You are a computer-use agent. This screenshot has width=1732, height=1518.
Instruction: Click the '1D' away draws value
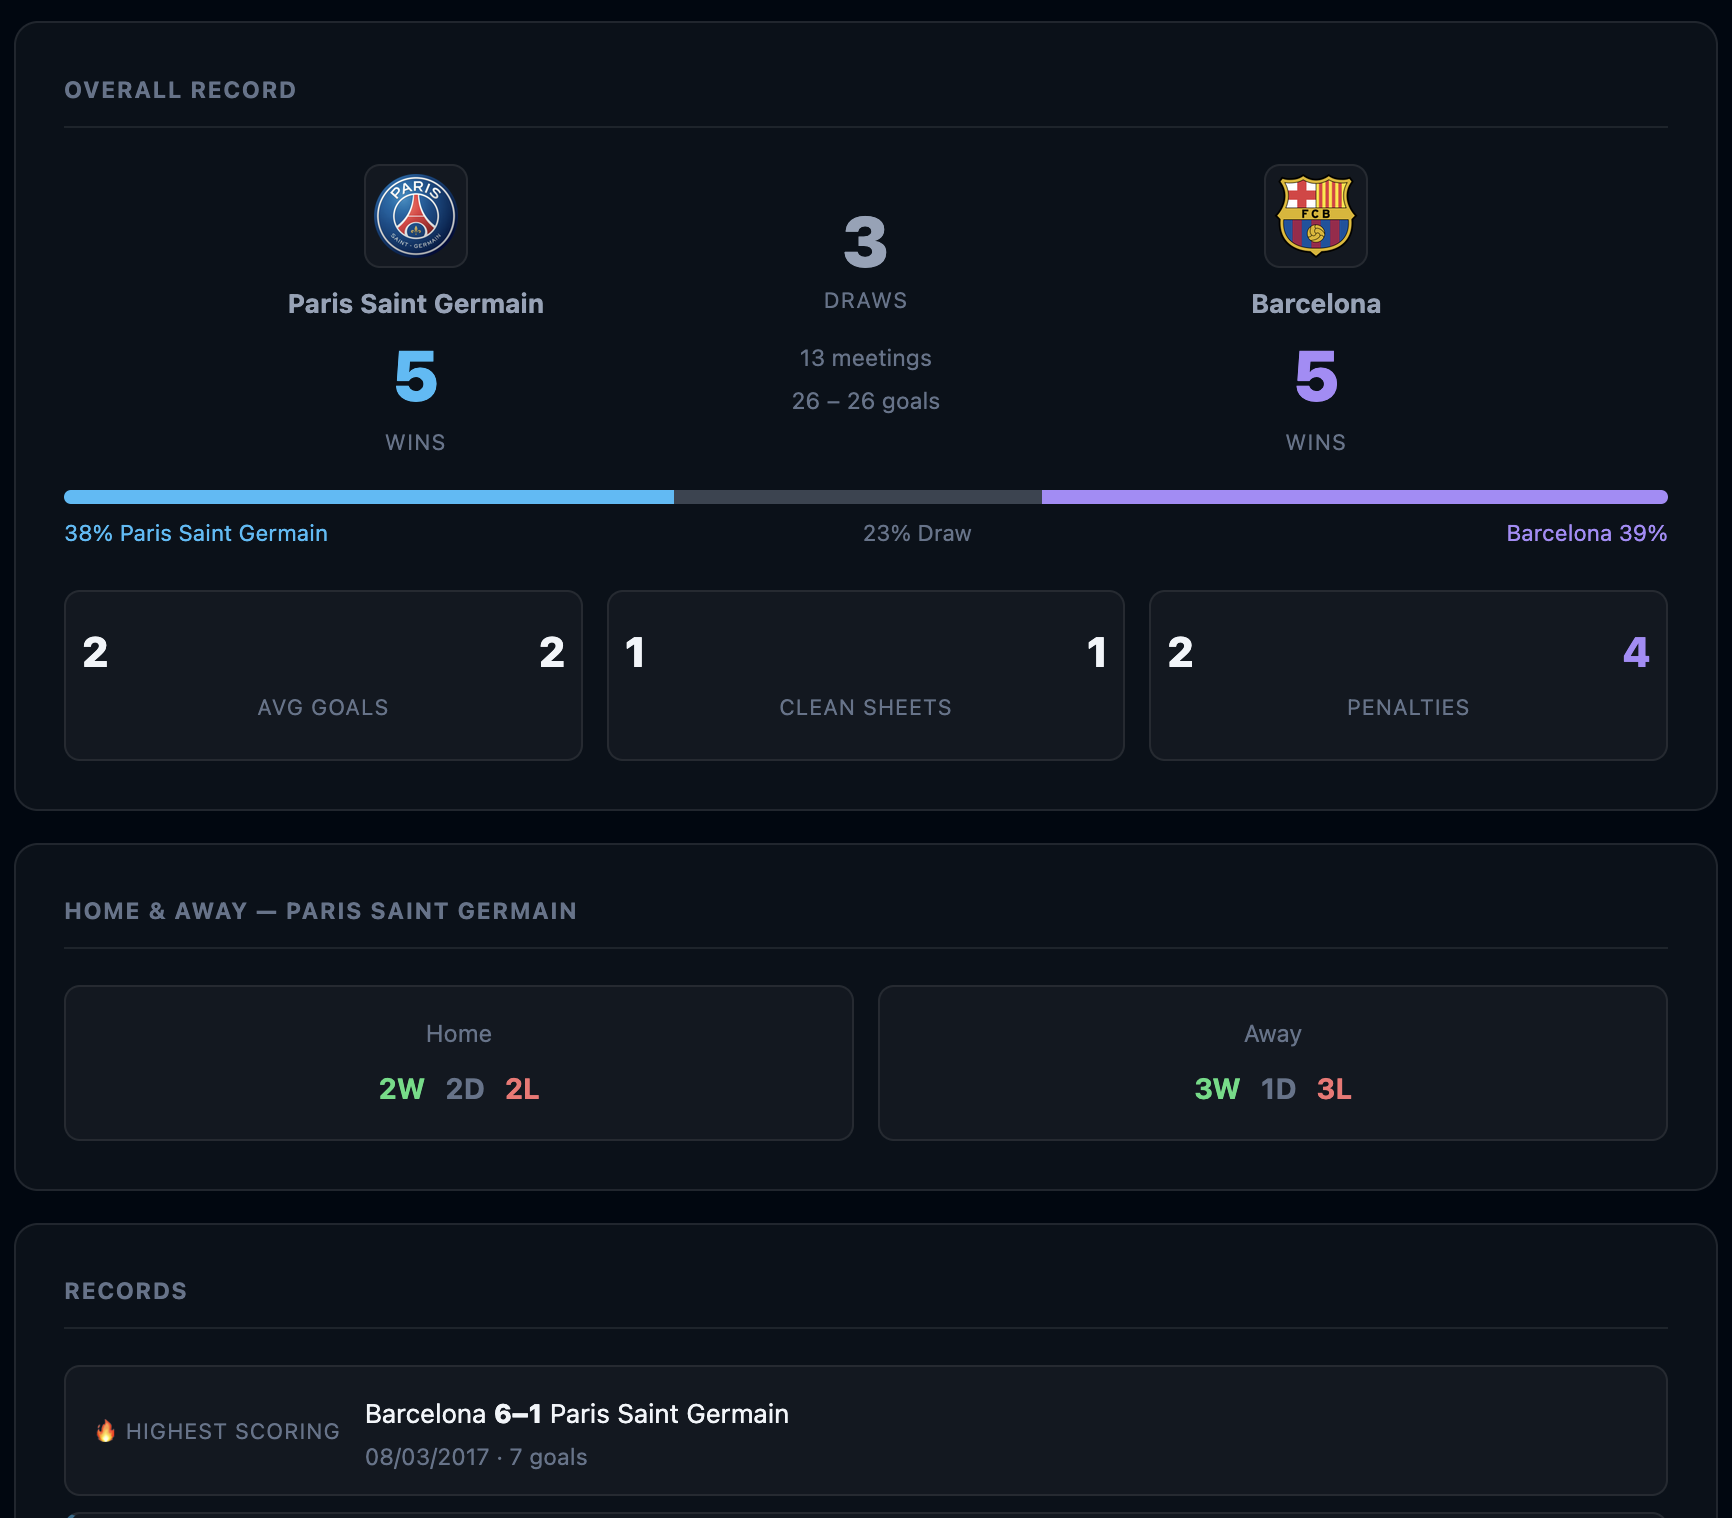coord(1278,1089)
